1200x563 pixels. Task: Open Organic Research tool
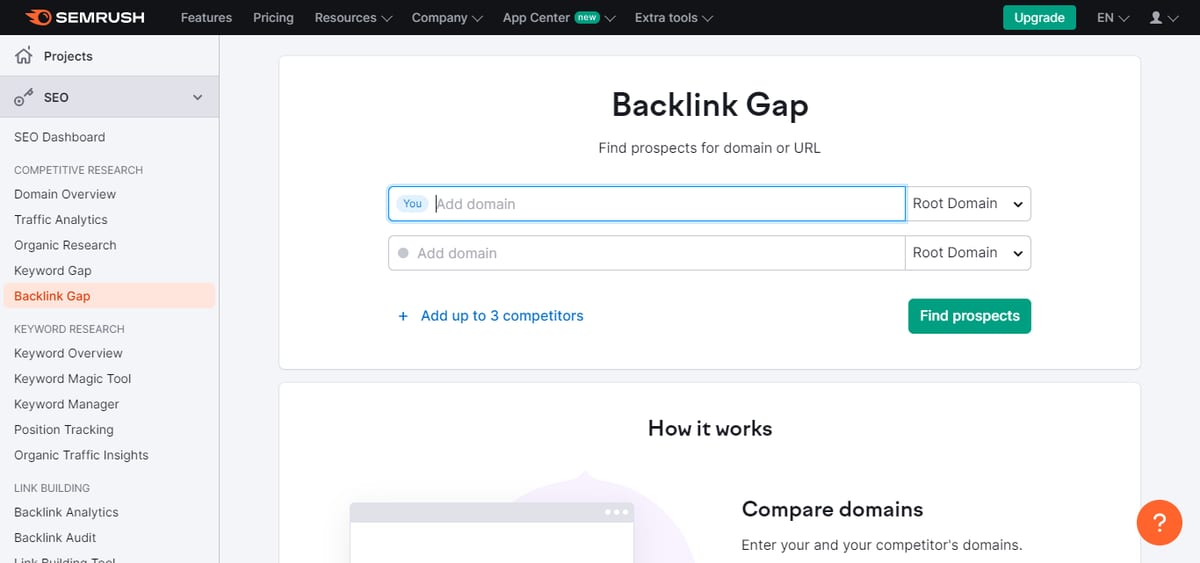(65, 245)
